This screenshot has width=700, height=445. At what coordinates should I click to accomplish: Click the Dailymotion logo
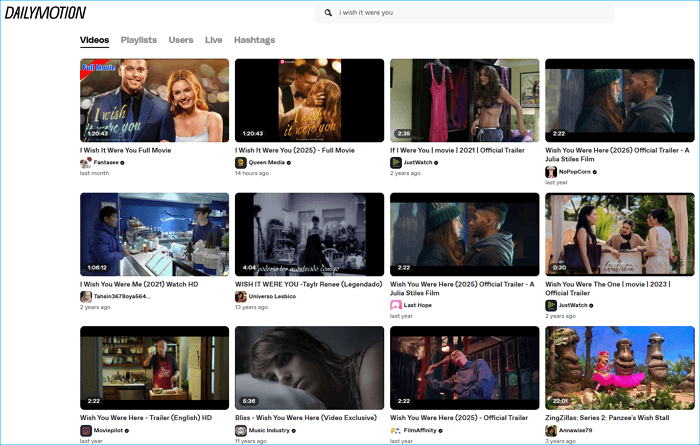[x=45, y=13]
